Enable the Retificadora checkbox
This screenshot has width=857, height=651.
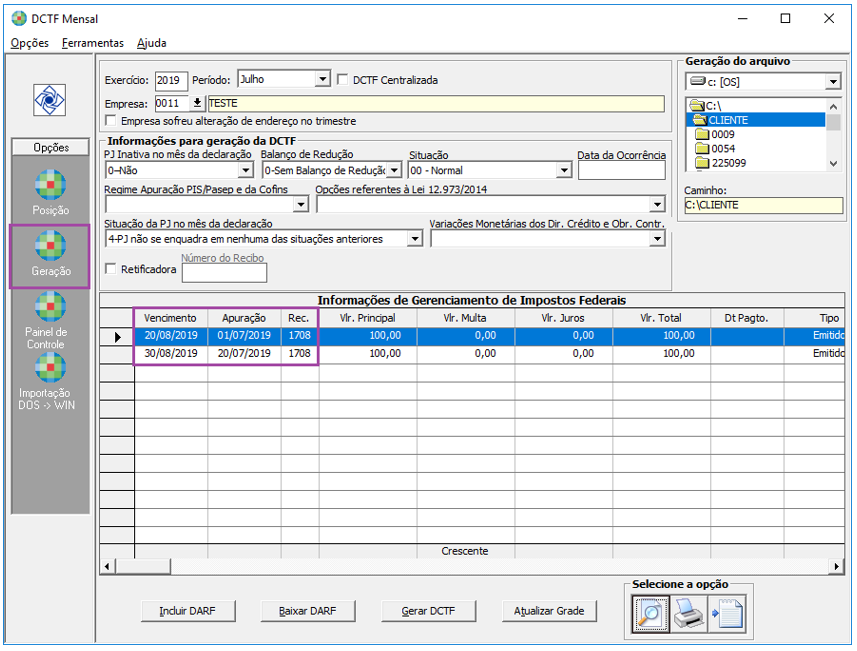[x=111, y=268]
